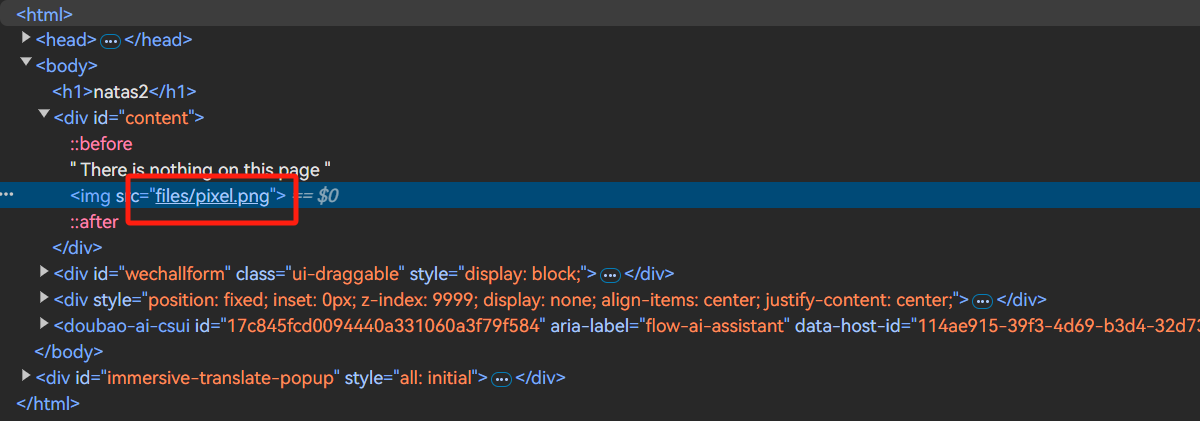Viewport: 1200px width, 421px height.
Task: Expand the wechallform div node
Action: (x=44, y=271)
